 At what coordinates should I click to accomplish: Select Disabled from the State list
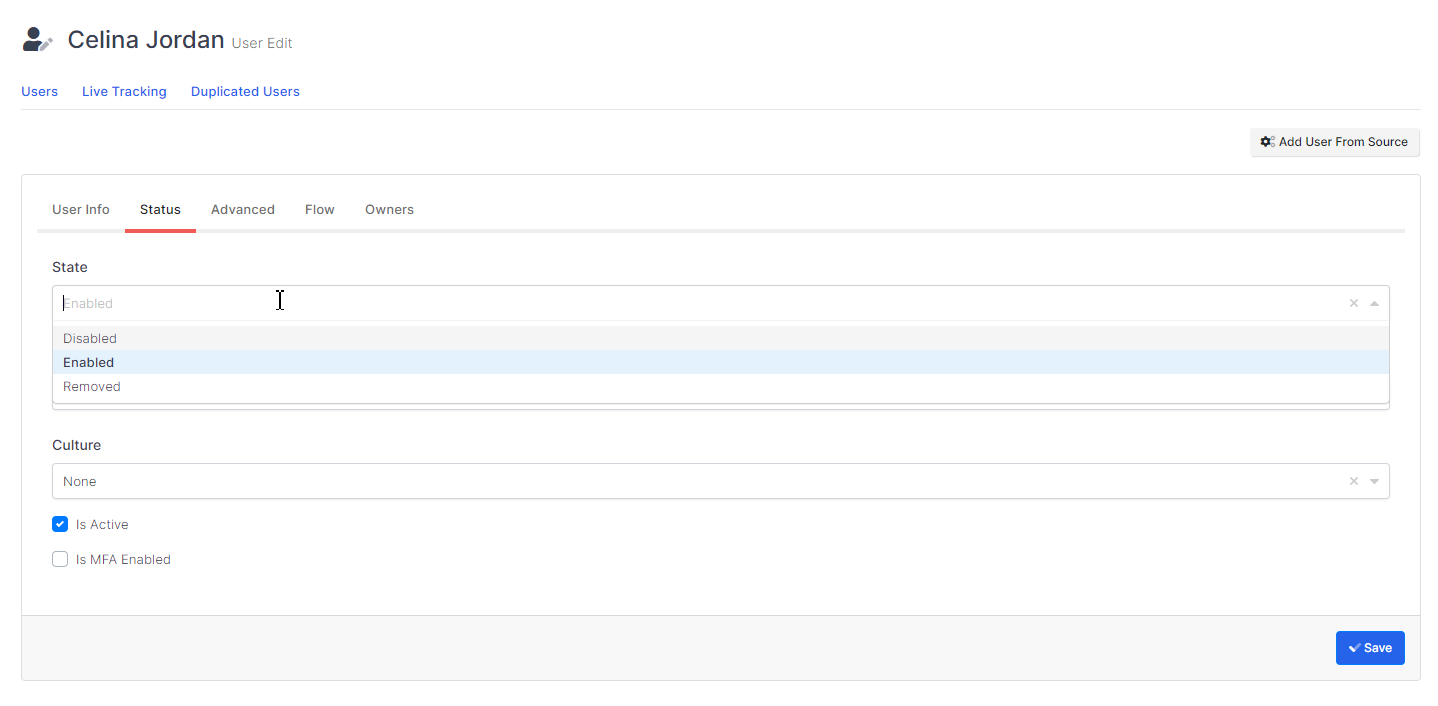point(90,338)
